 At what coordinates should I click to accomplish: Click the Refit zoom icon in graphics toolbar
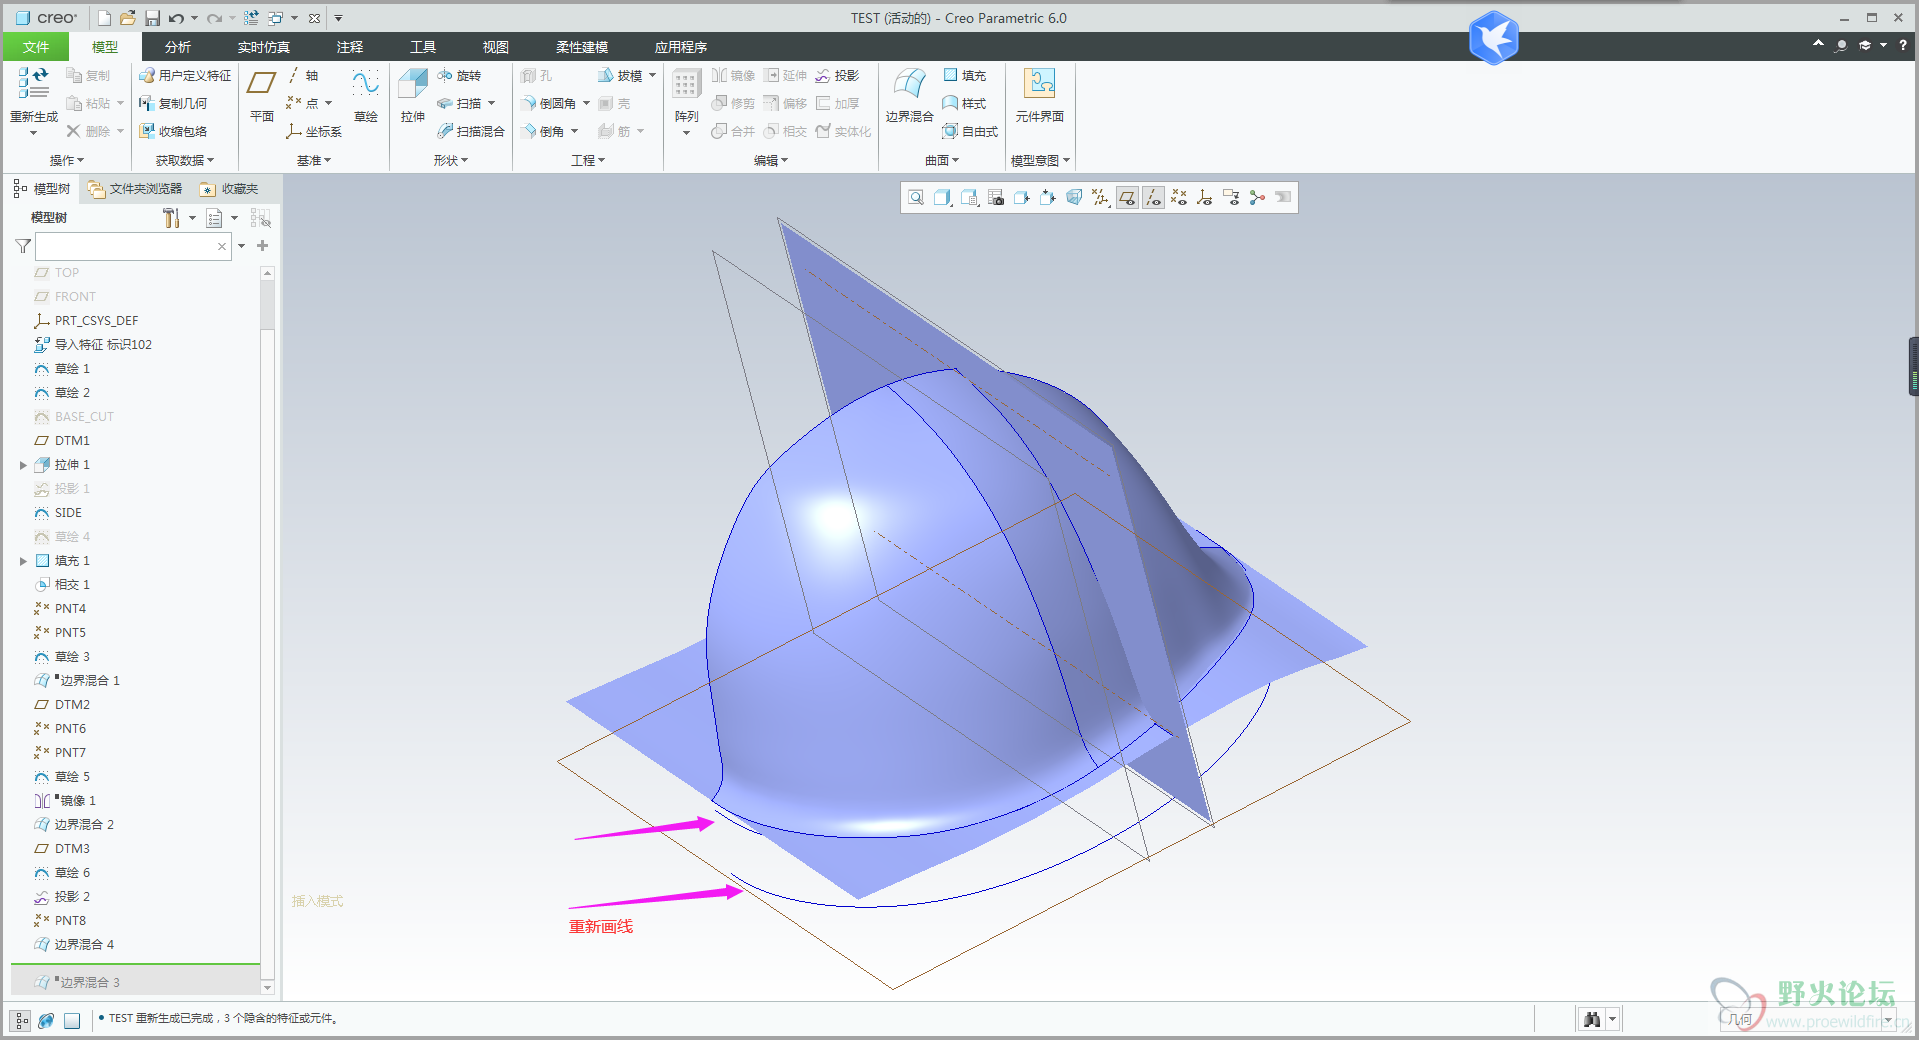[916, 198]
